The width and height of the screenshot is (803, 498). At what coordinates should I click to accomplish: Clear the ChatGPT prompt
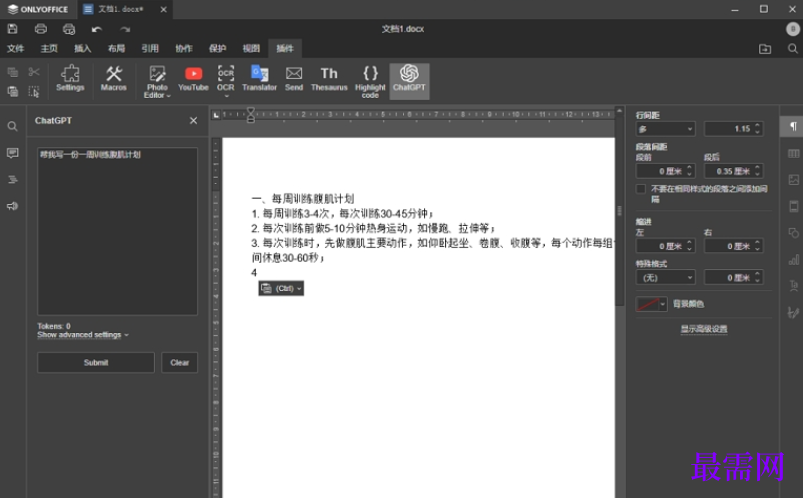point(179,362)
